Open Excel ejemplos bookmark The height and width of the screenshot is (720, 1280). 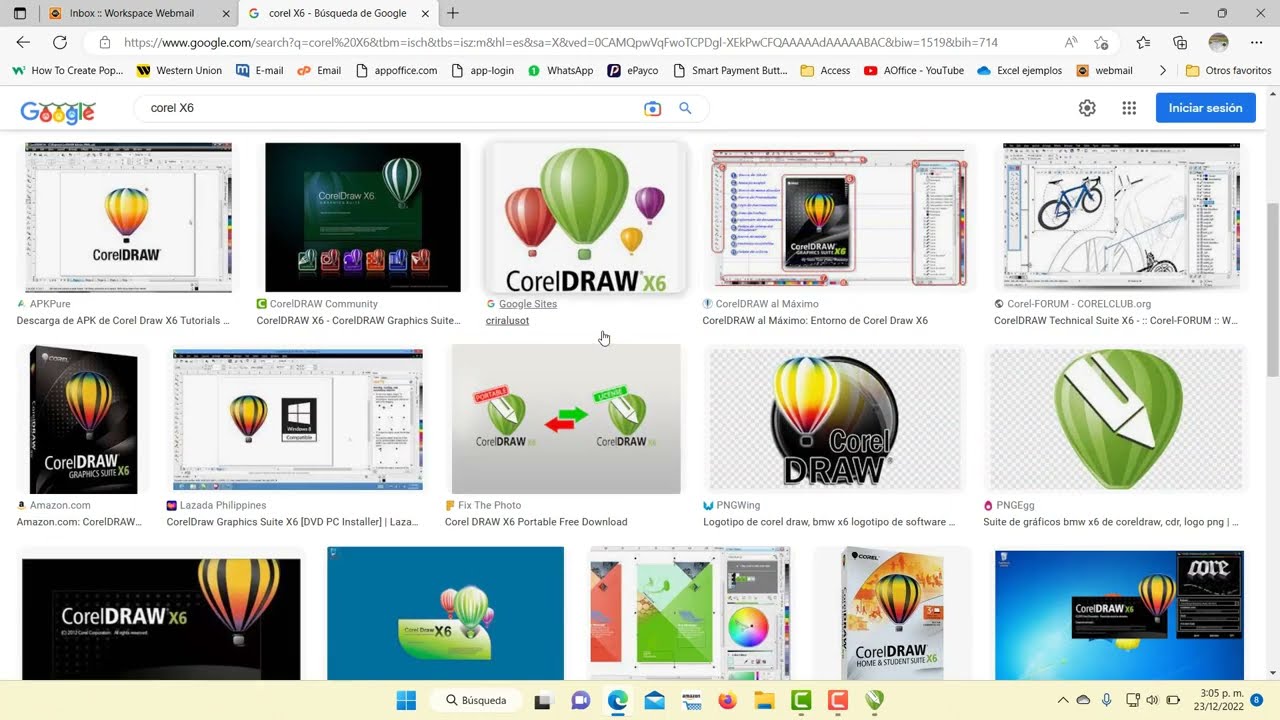click(1019, 71)
